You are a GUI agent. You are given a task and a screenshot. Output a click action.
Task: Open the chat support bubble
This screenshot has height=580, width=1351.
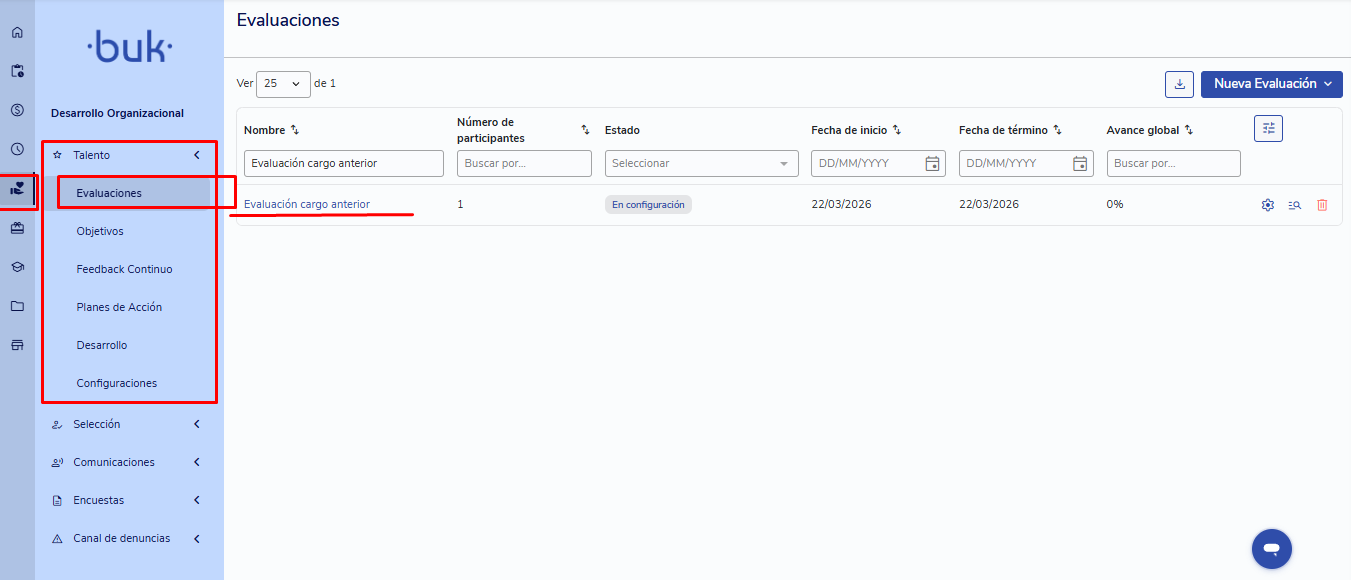click(x=1272, y=549)
